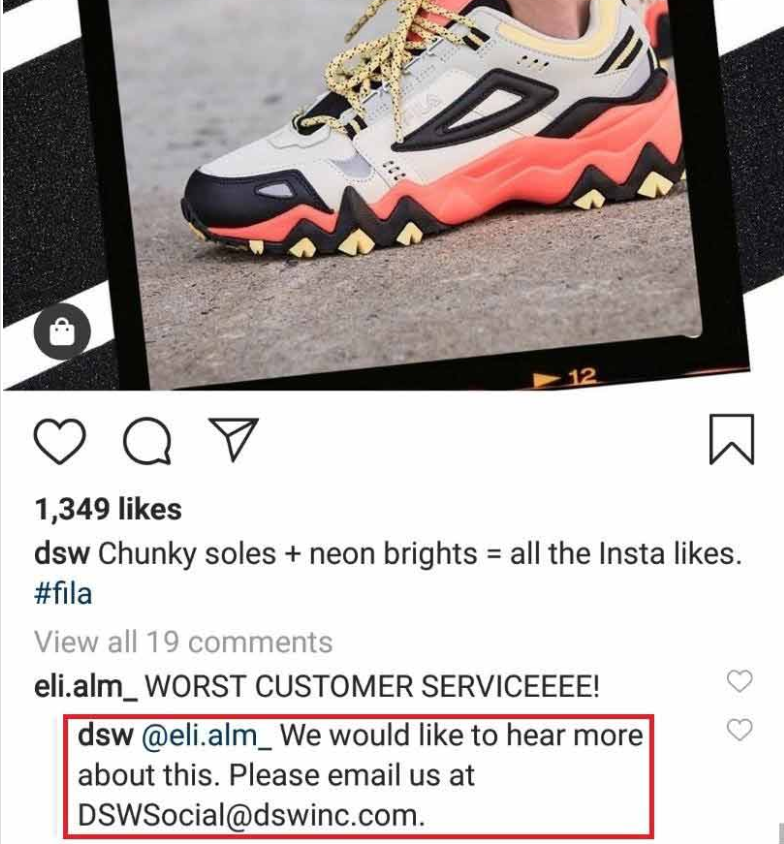The height and width of the screenshot is (844, 784).
Task: Expand View all 19 comments
Action: tap(183, 642)
